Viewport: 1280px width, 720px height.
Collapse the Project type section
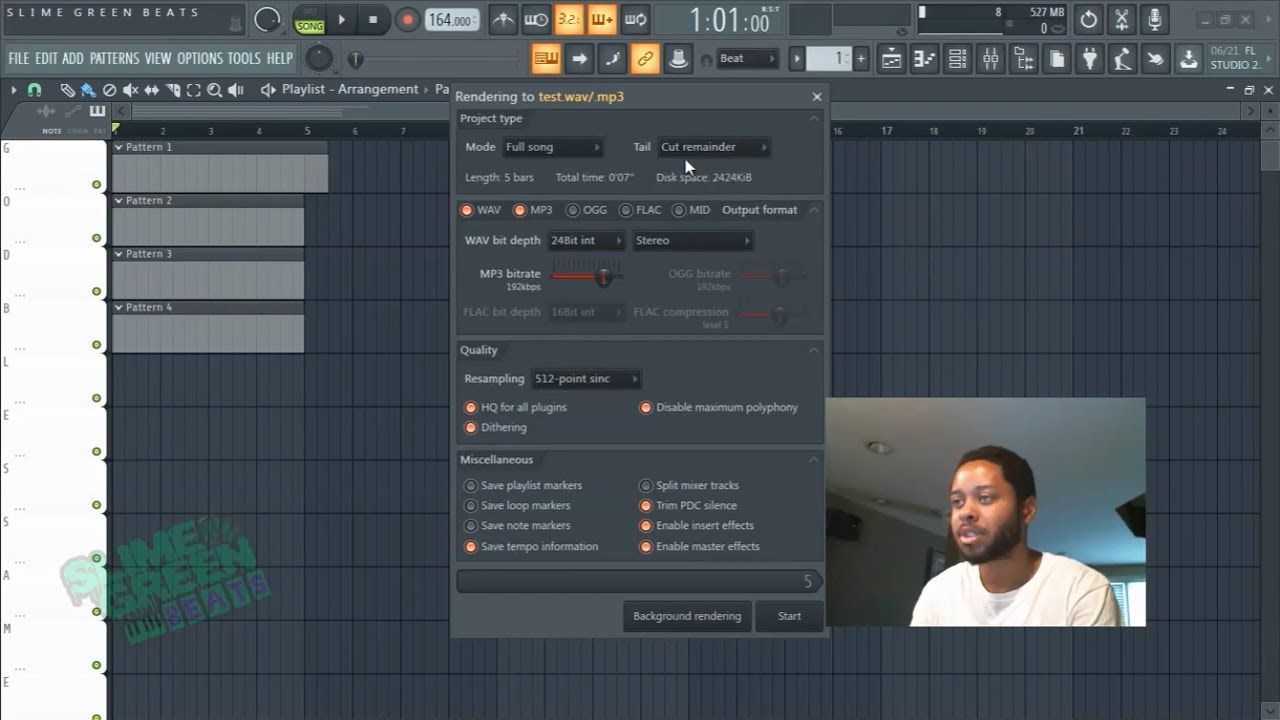[814, 118]
